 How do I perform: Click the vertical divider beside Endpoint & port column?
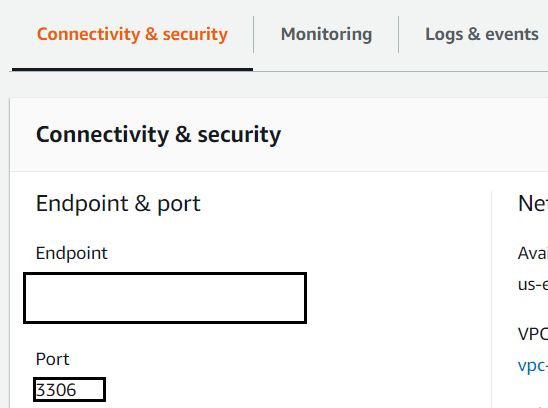491,299
